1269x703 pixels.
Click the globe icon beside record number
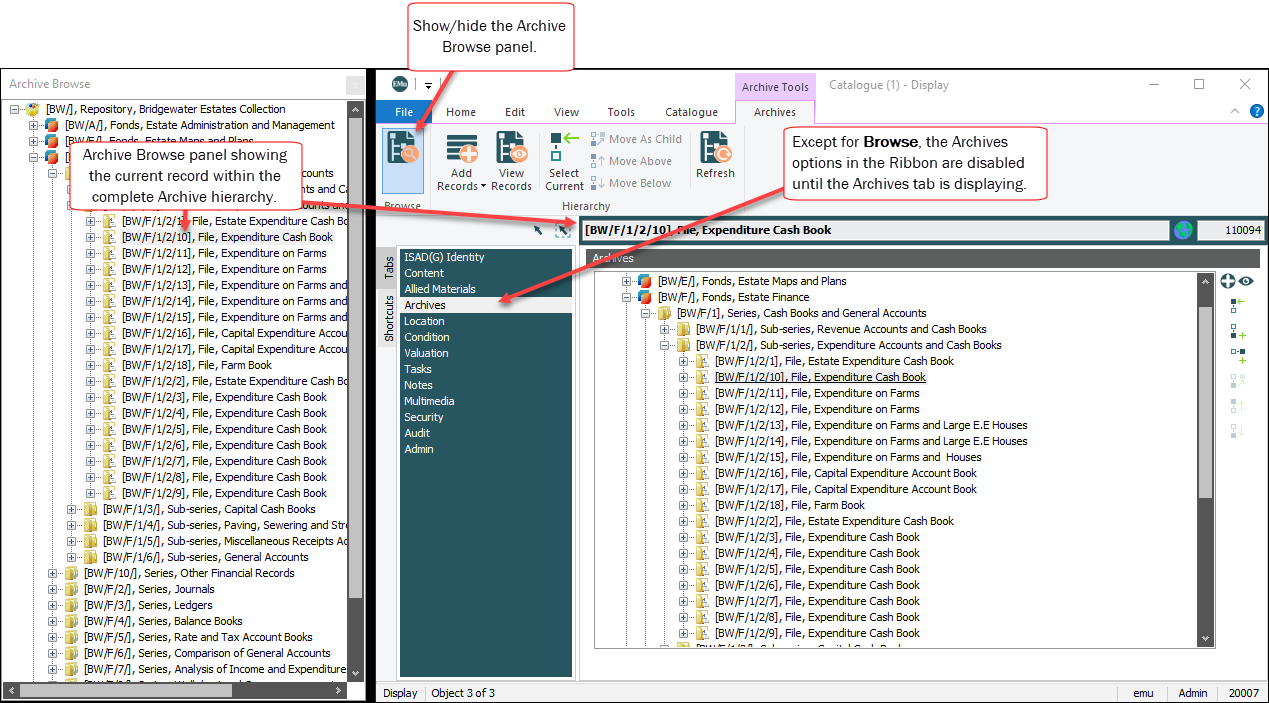tap(1183, 230)
